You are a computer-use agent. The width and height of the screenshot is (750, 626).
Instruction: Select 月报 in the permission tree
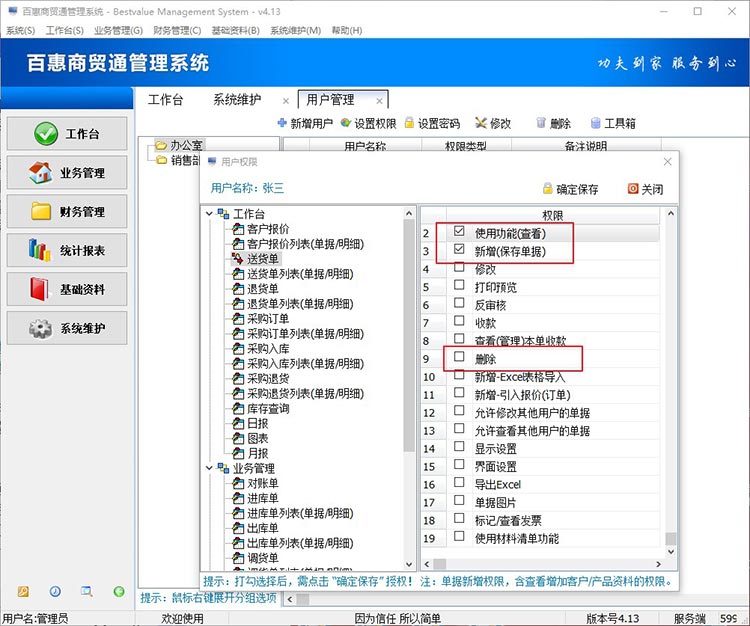257,453
